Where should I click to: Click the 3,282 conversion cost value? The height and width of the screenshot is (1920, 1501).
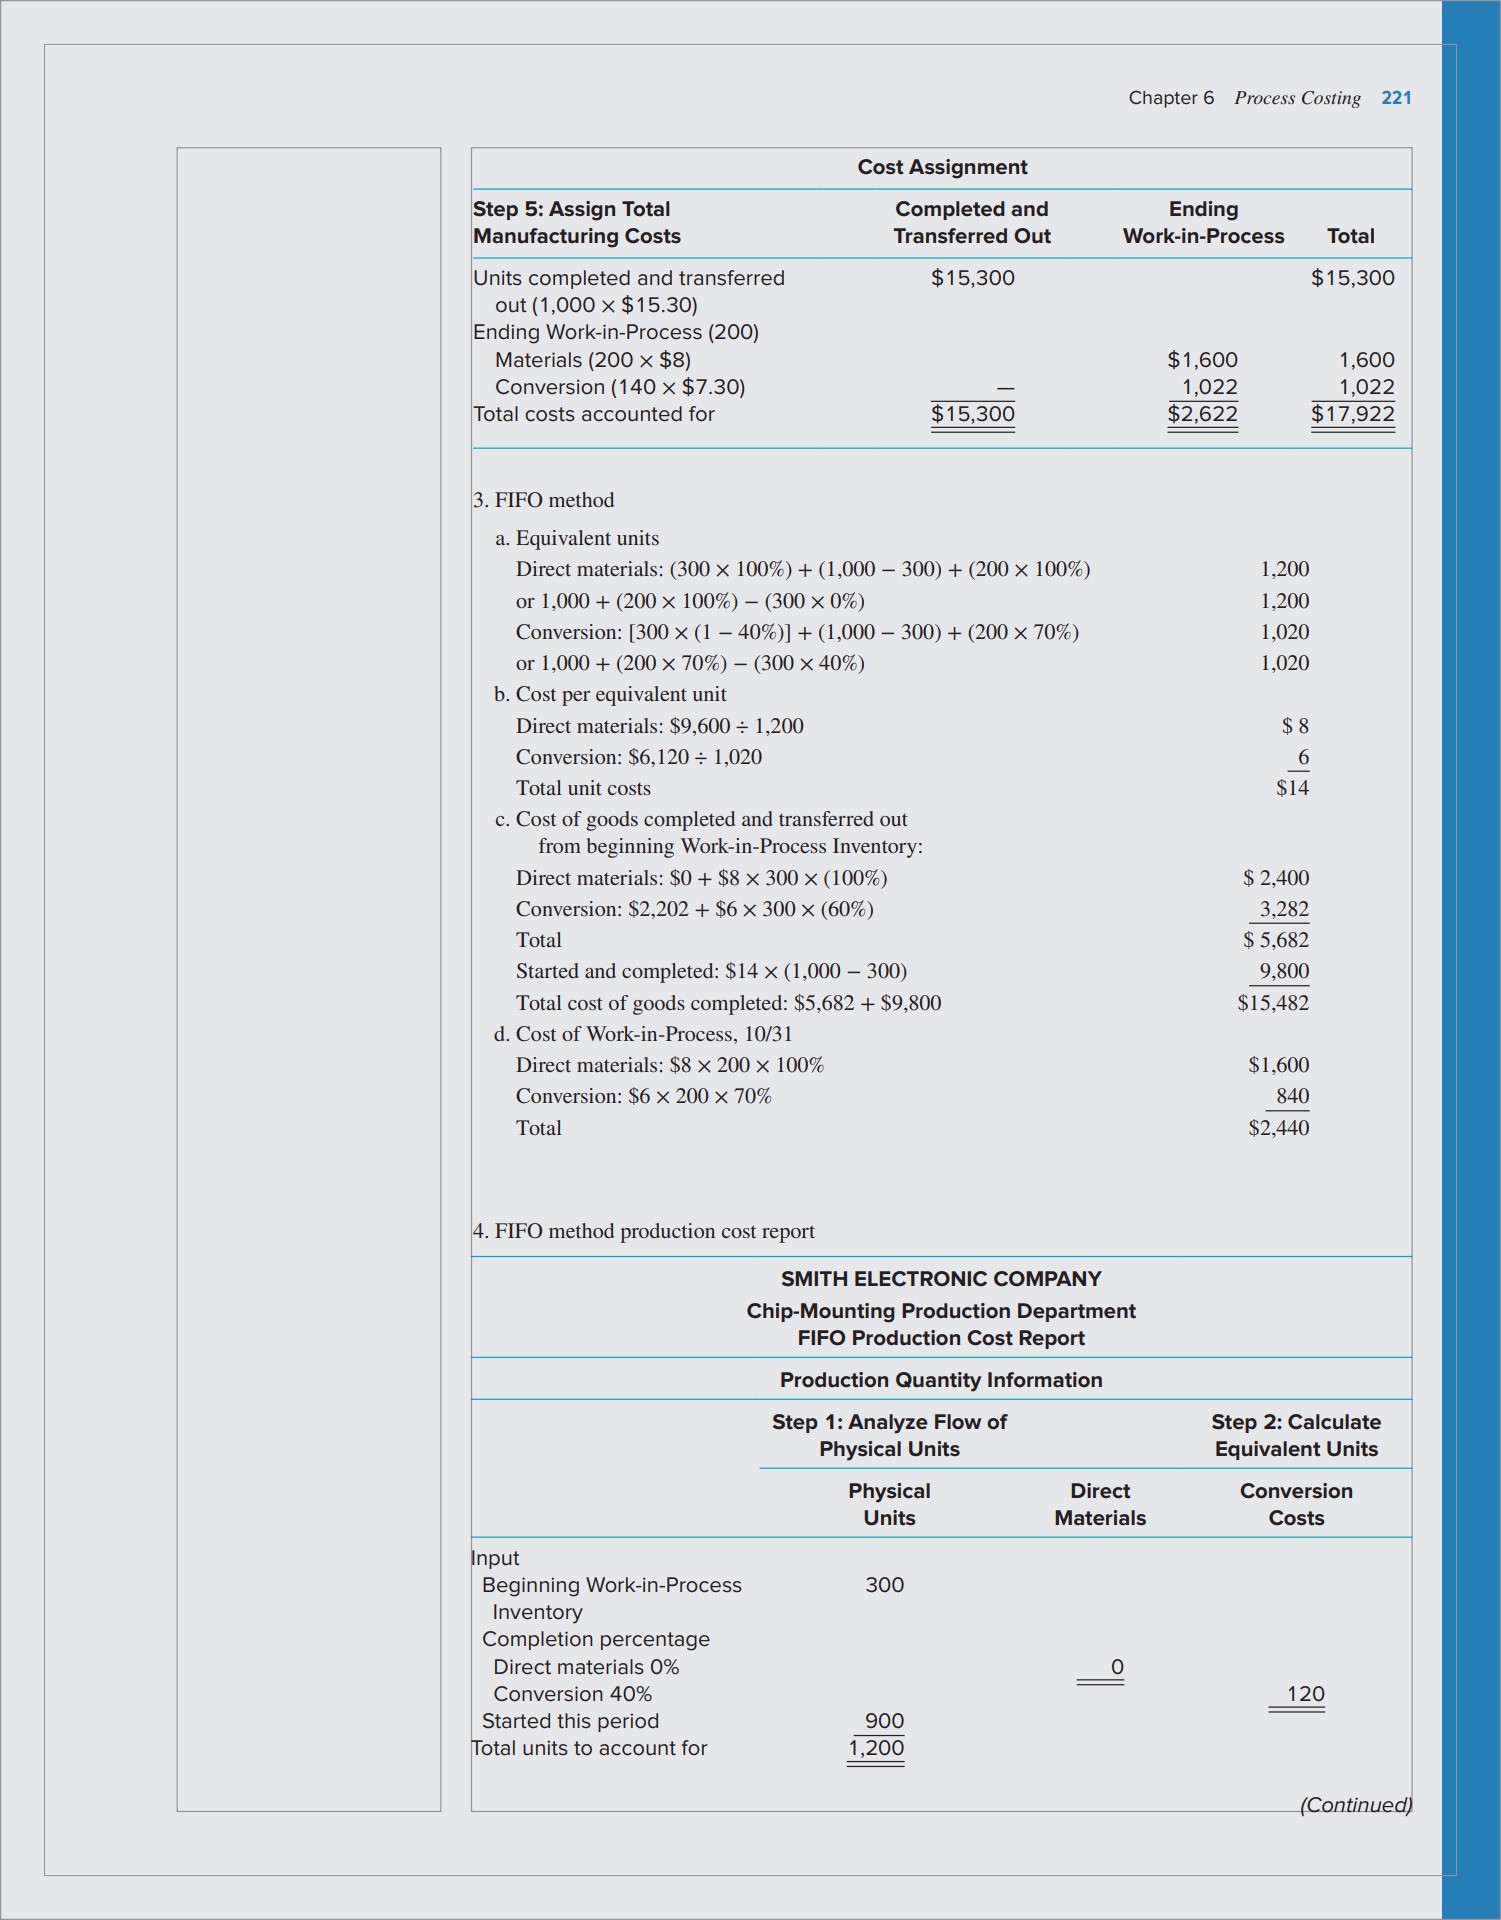[1284, 909]
